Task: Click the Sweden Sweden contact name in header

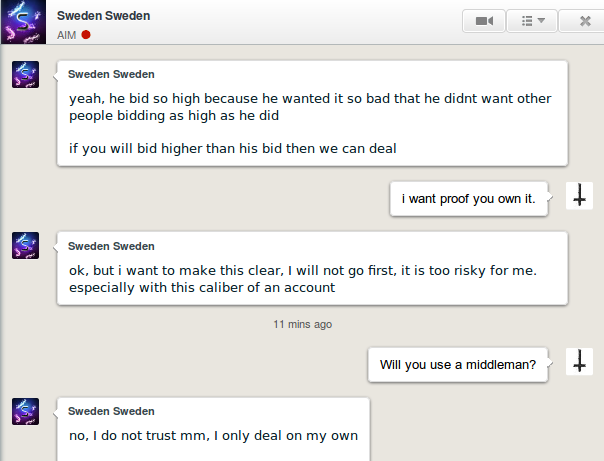Action: tap(103, 16)
